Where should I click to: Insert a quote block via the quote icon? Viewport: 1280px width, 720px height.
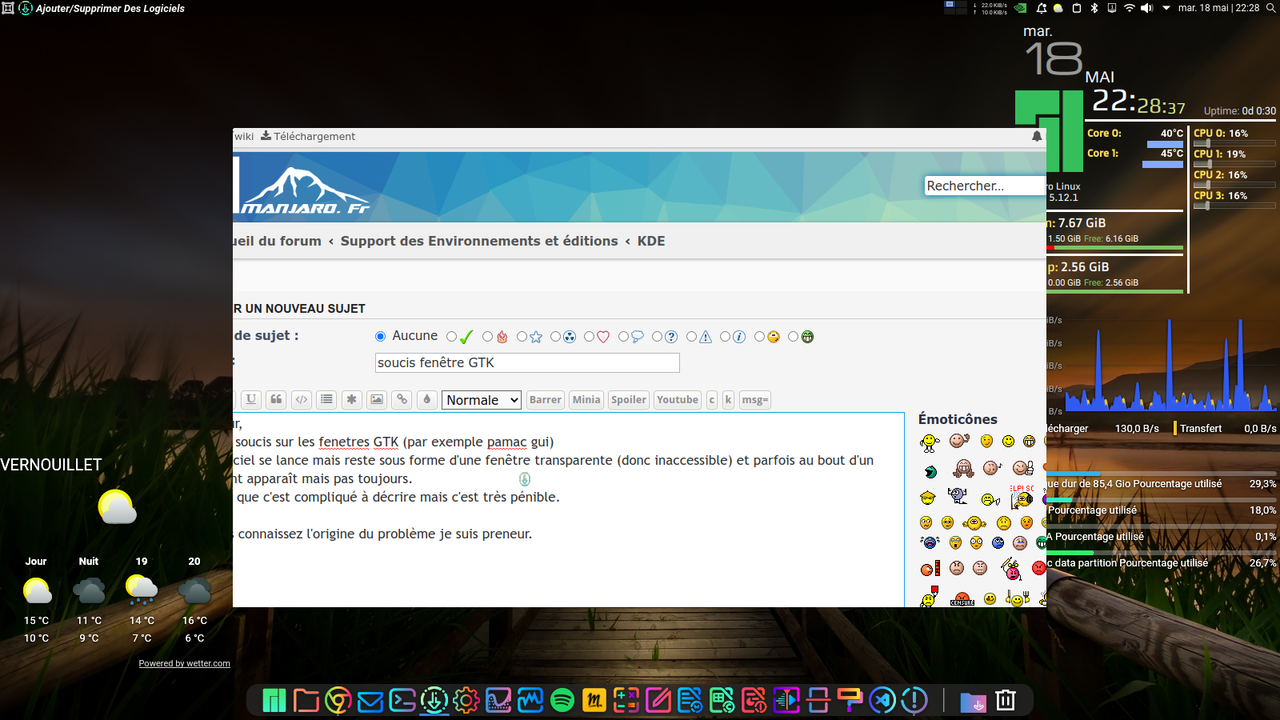[276, 399]
